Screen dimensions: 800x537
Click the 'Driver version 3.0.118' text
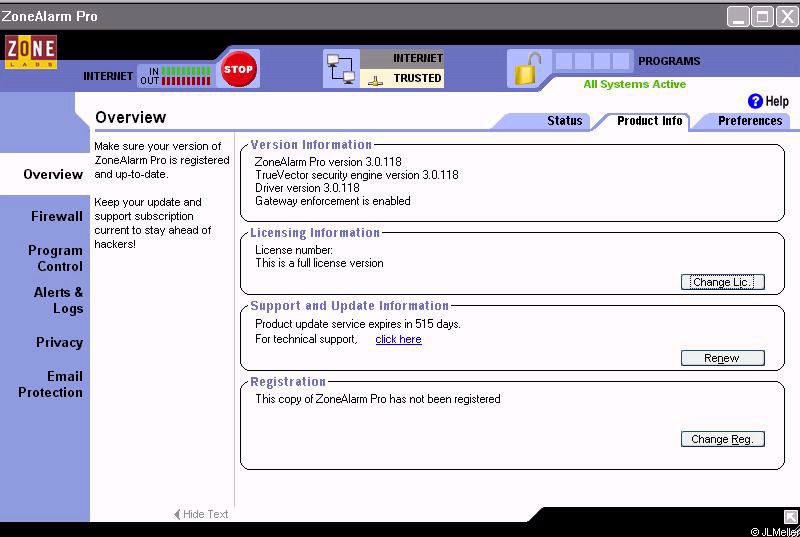(307, 188)
